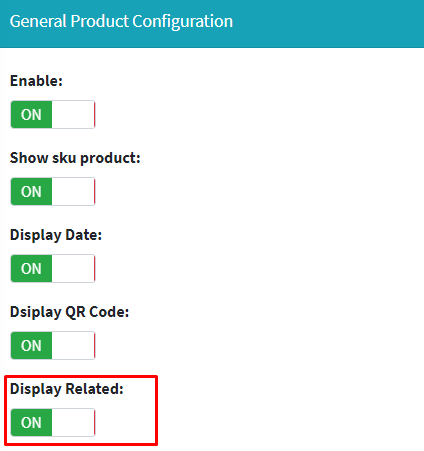This screenshot has height=451, width=424.
Task: Click green ON of Display Date switch
Action: tap(31, 268)
